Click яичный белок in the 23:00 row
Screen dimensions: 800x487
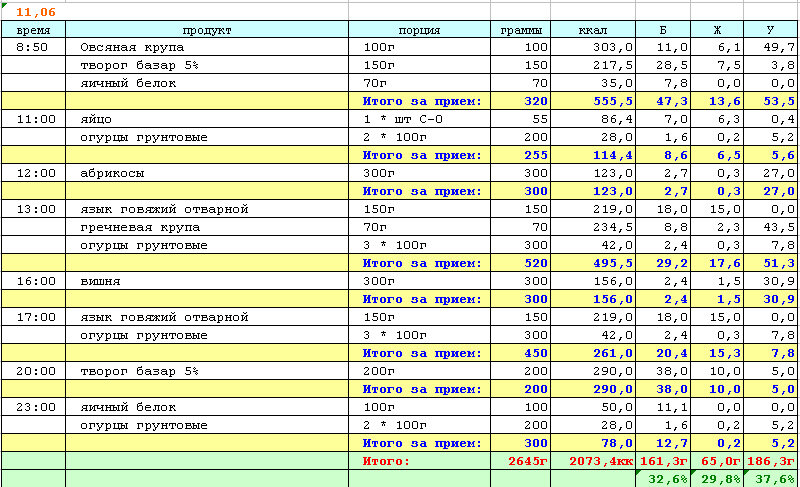pos(207,407)
